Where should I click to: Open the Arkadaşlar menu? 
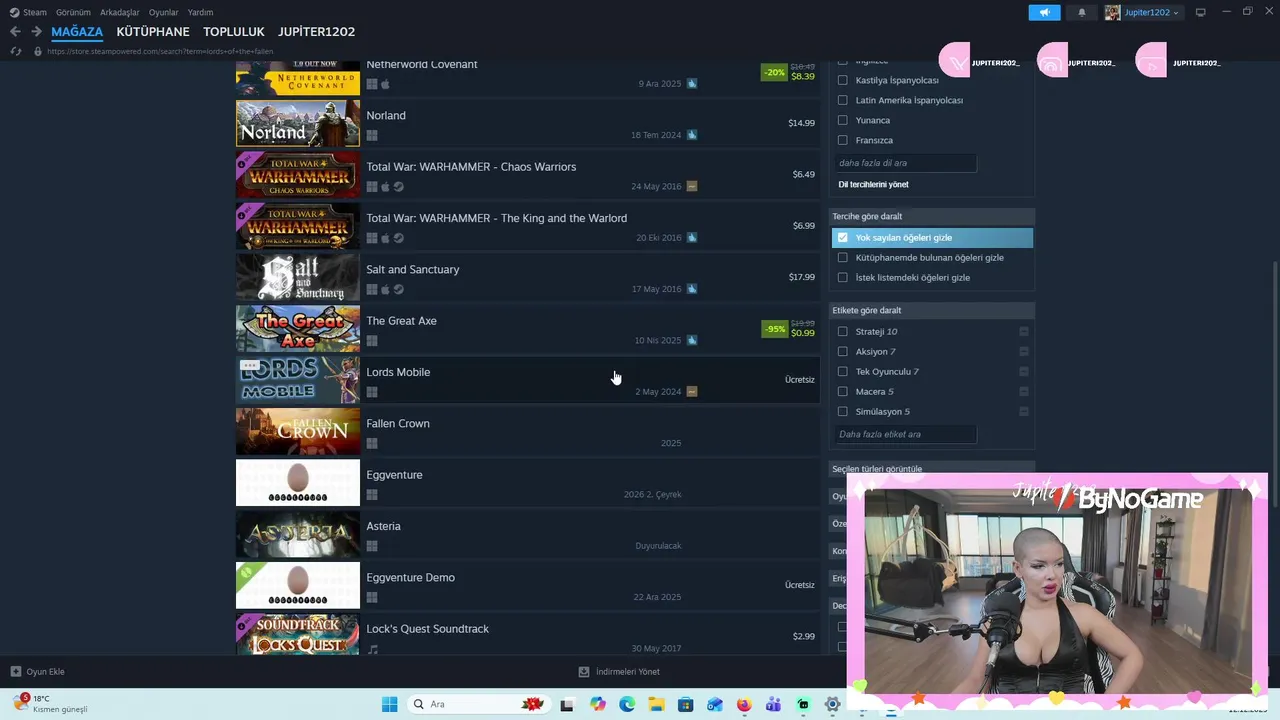(x=119, y=12)
